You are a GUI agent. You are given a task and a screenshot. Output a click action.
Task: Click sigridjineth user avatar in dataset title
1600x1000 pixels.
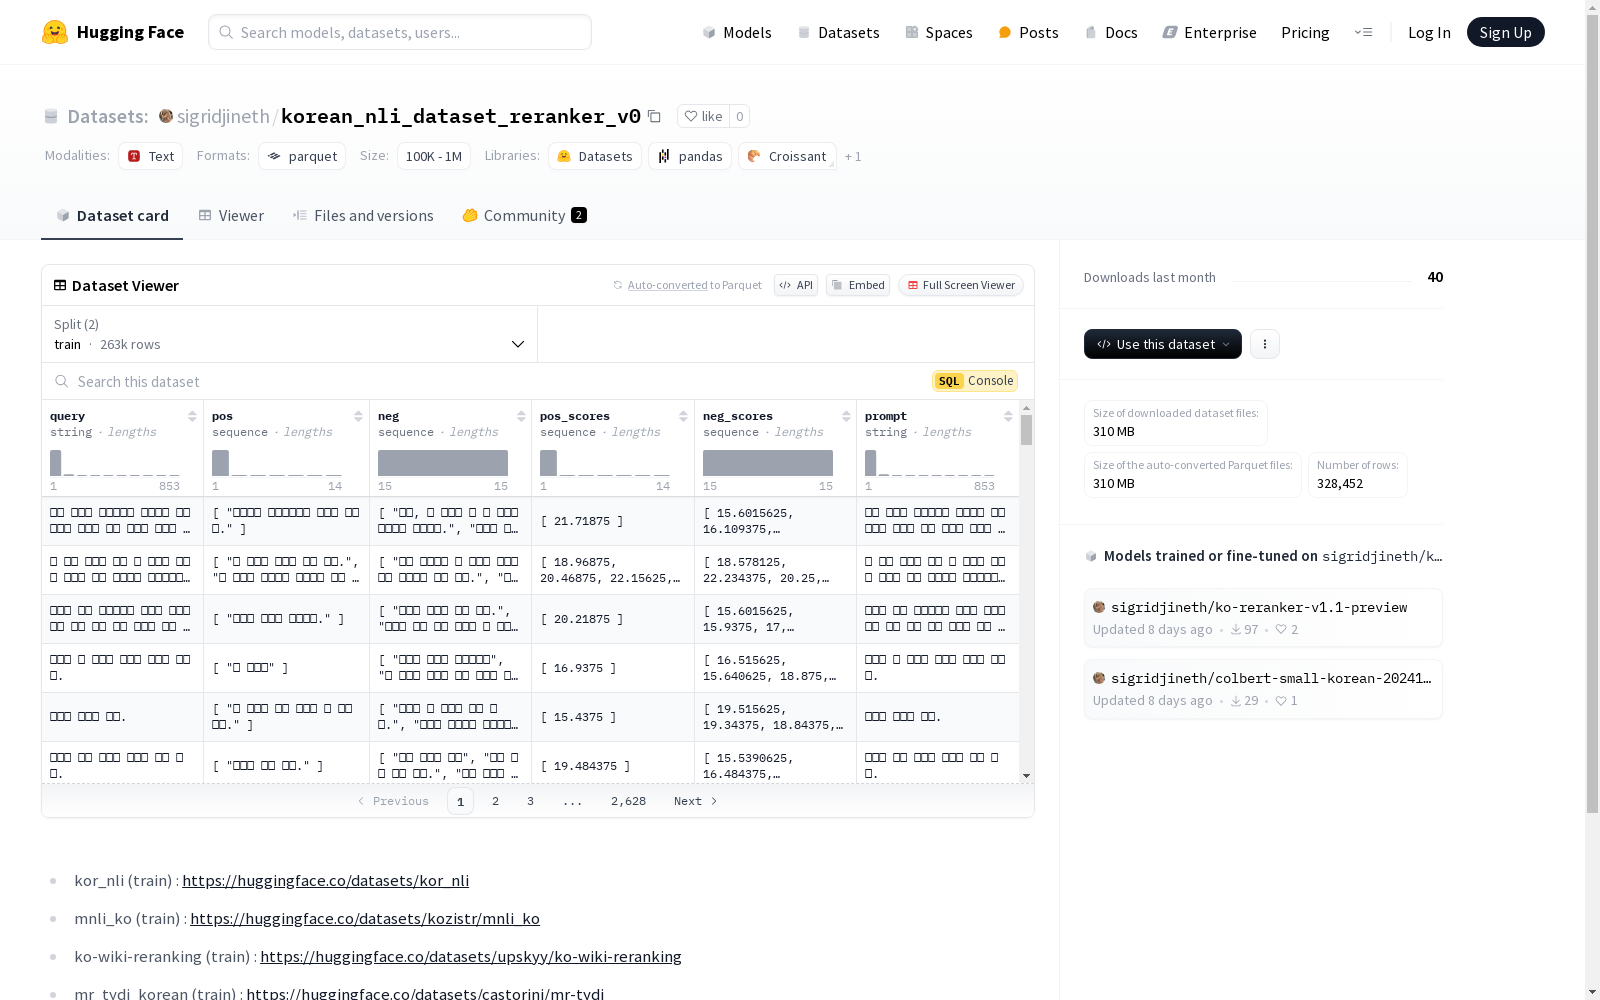coord(166,116)
